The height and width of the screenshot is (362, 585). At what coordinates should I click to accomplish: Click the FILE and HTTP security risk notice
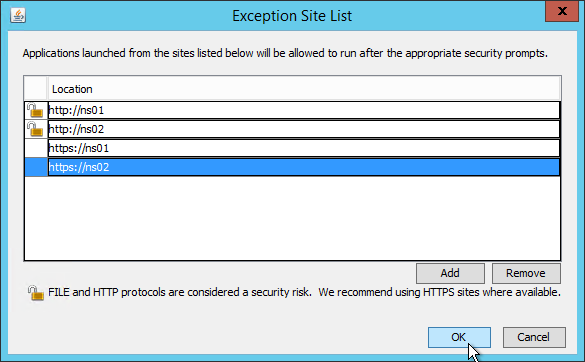304,292
